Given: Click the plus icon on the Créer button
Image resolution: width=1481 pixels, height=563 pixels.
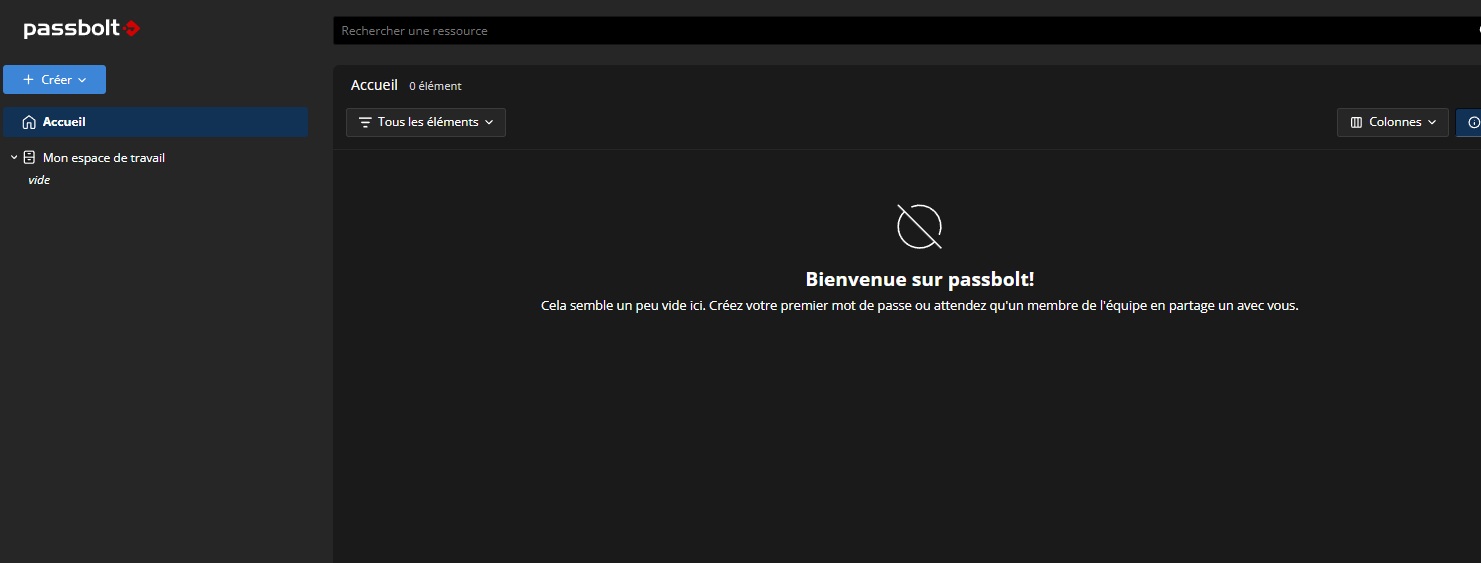Looking at the screenshot, I should point(28,80).
